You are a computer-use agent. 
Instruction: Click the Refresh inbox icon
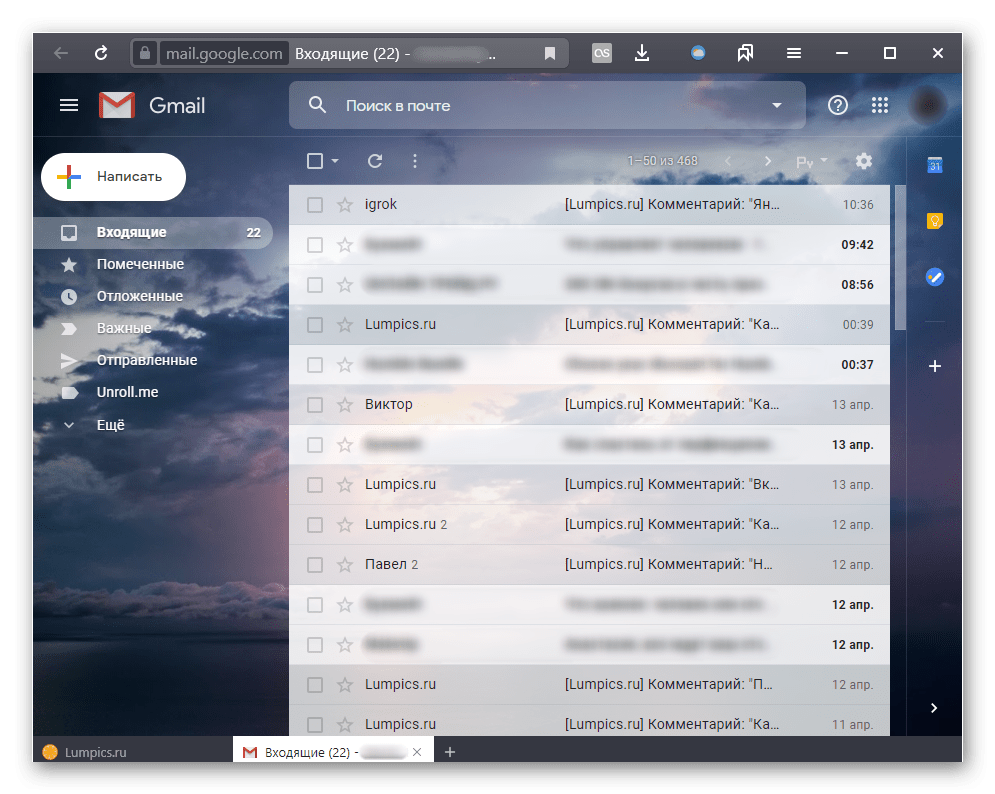coord(375,161)
